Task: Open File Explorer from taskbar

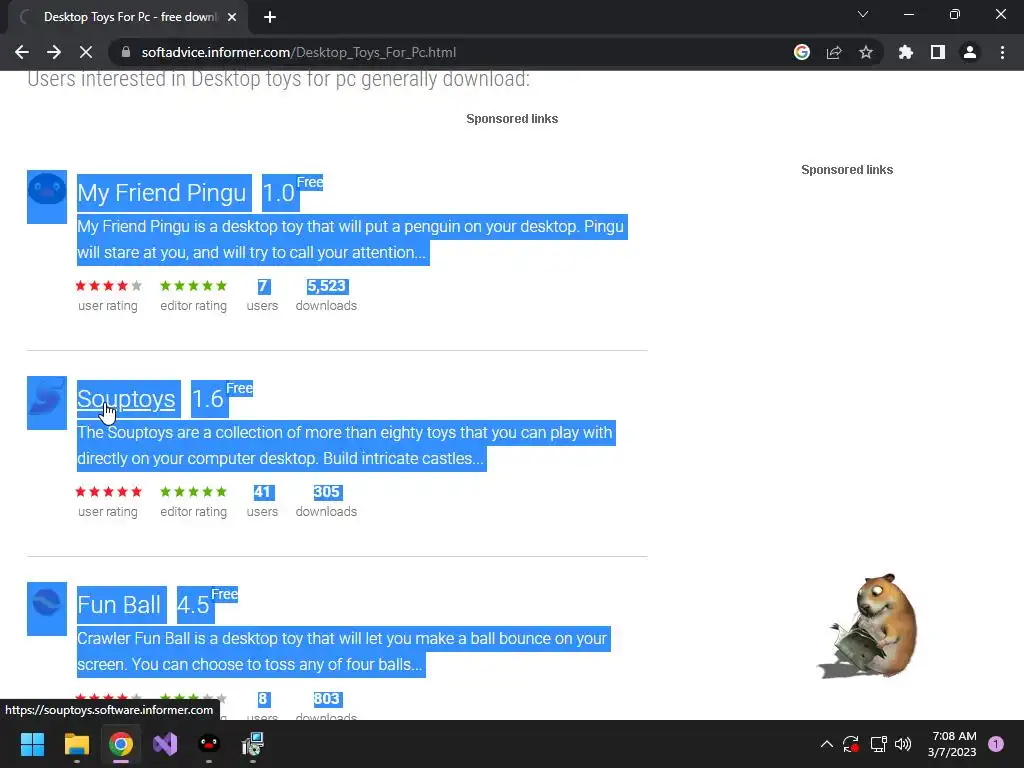Action: 76,744
